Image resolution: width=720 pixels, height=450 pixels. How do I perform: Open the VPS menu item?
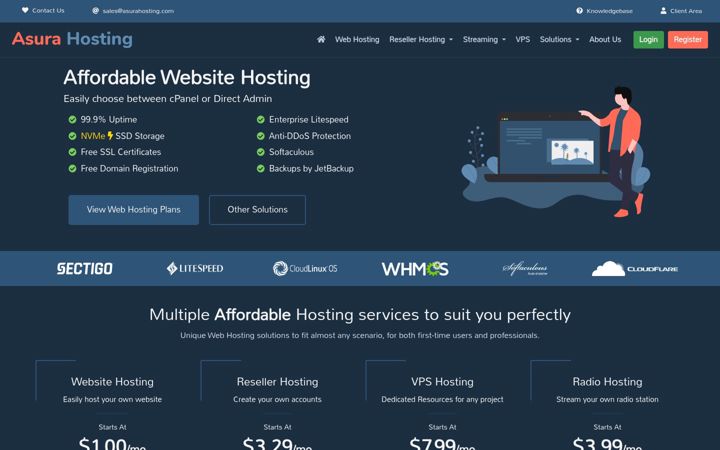pyautogui.click(x=523, y=39)
